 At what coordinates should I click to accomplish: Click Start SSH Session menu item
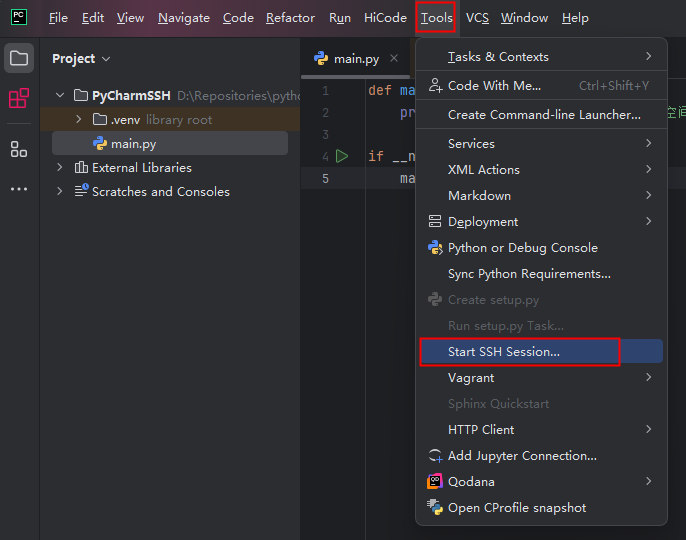coord(504,352)
